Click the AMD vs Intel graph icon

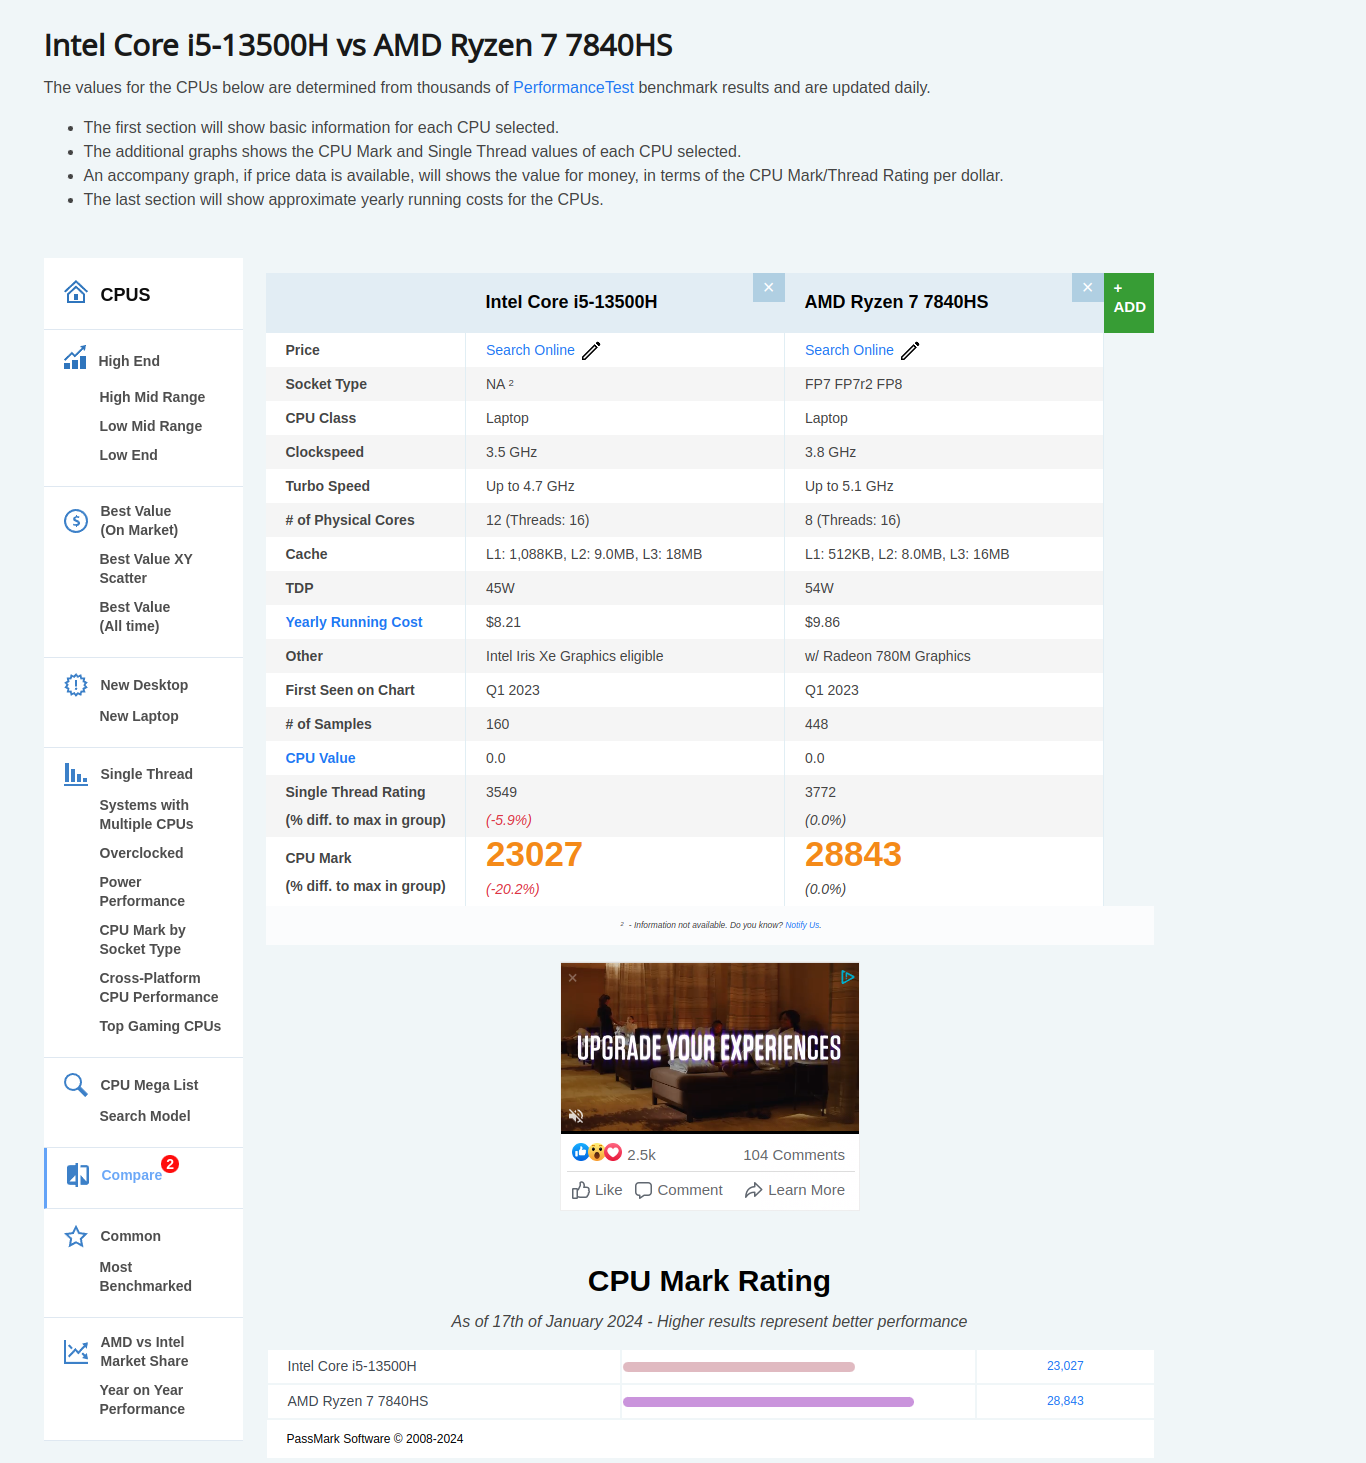(76, 1352)
